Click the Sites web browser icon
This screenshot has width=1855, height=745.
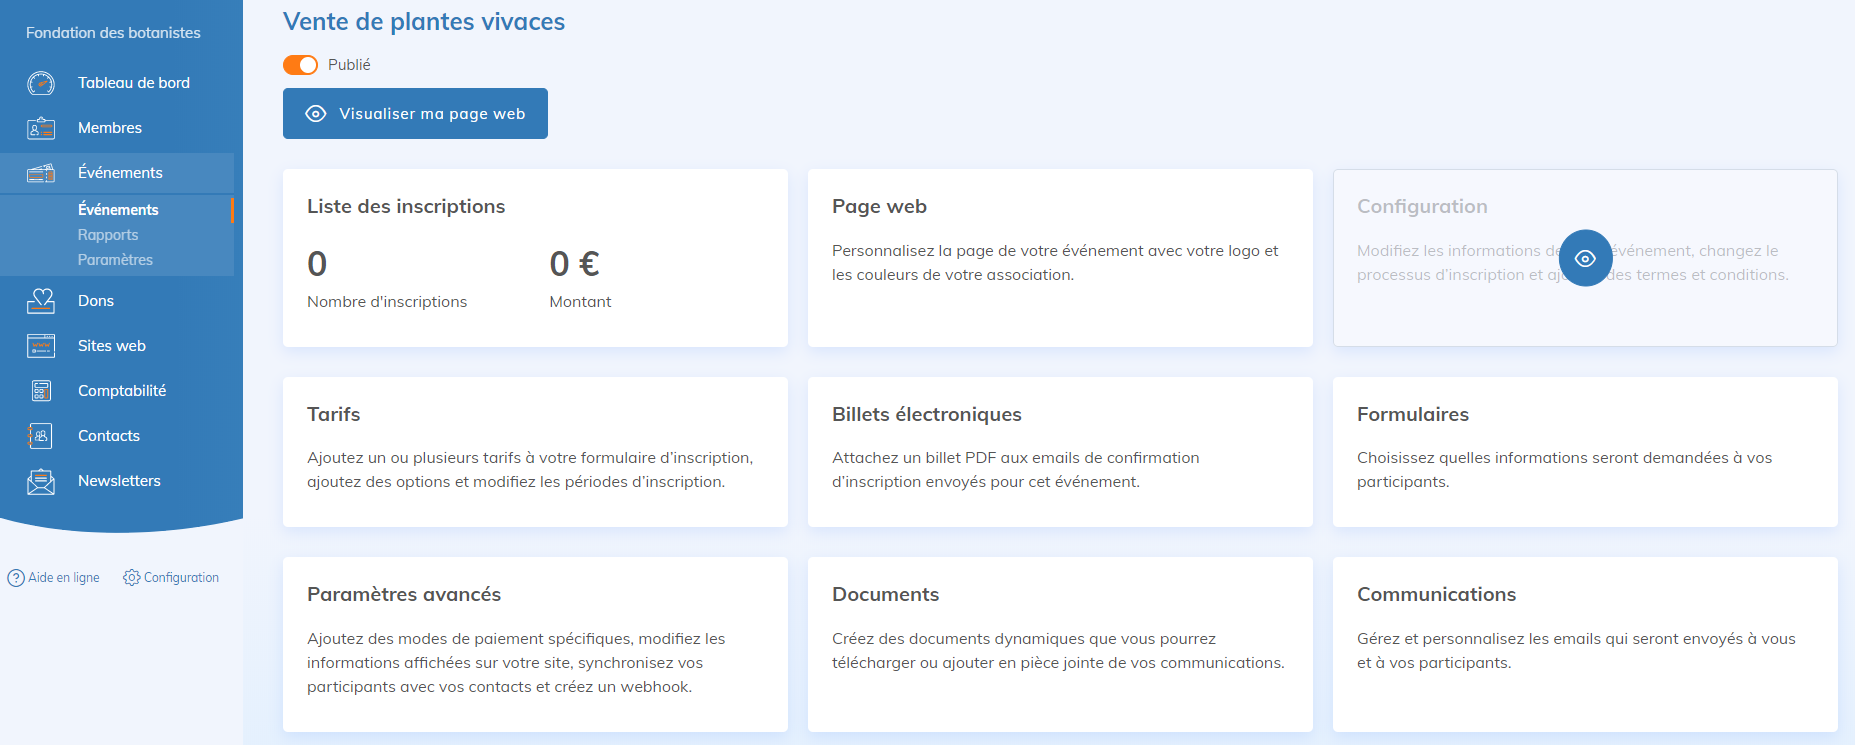pyautogui.click(x=41, y=346)
